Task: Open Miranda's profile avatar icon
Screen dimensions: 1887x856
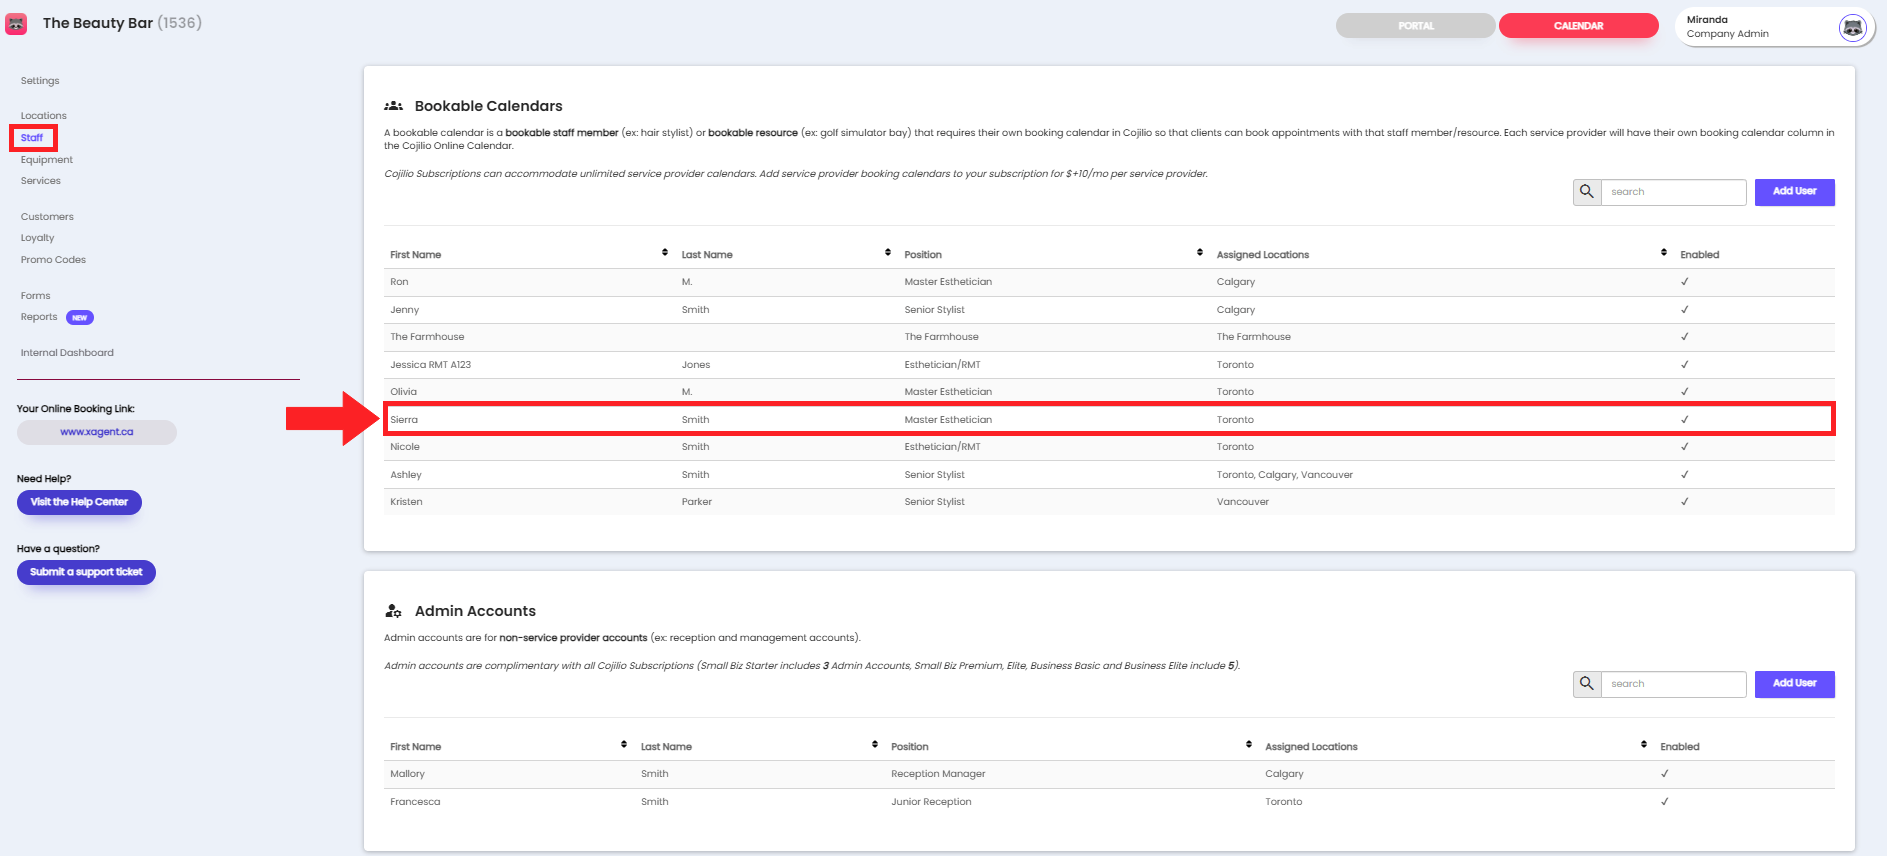Action: (1852, 28)
